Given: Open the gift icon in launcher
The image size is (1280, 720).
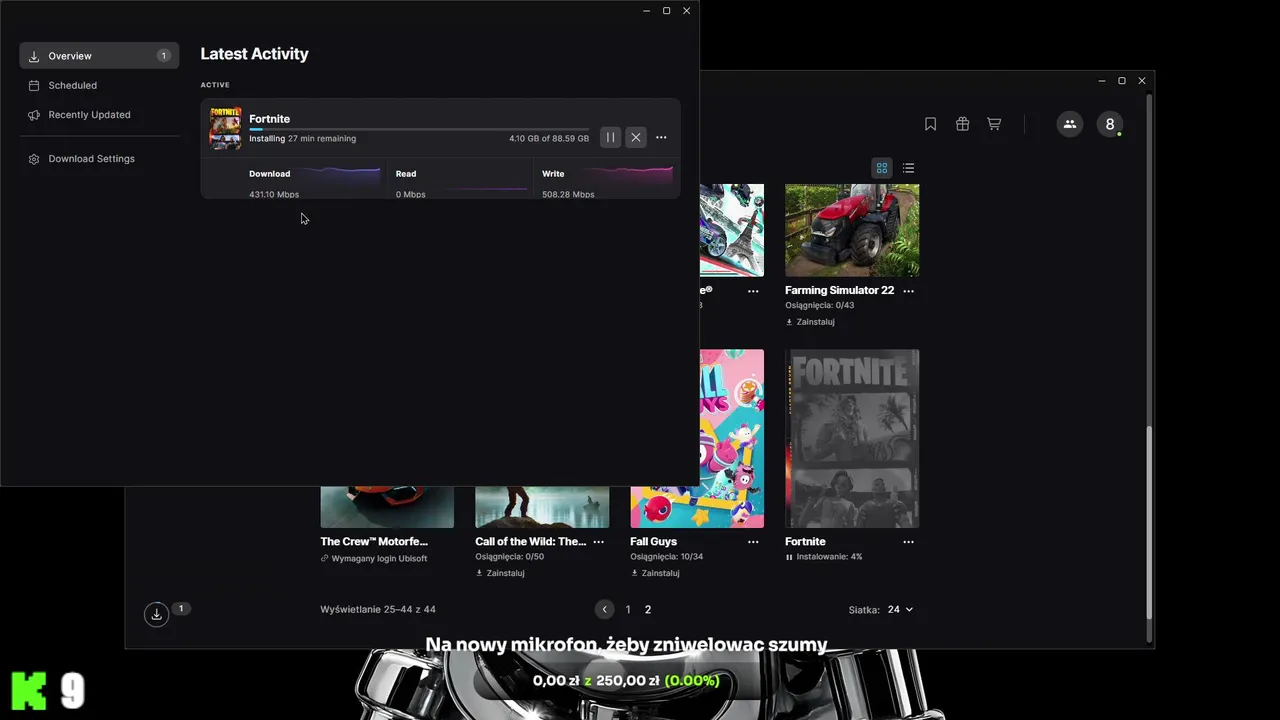Looking at the screenshot, I should [x=962, y=124].
